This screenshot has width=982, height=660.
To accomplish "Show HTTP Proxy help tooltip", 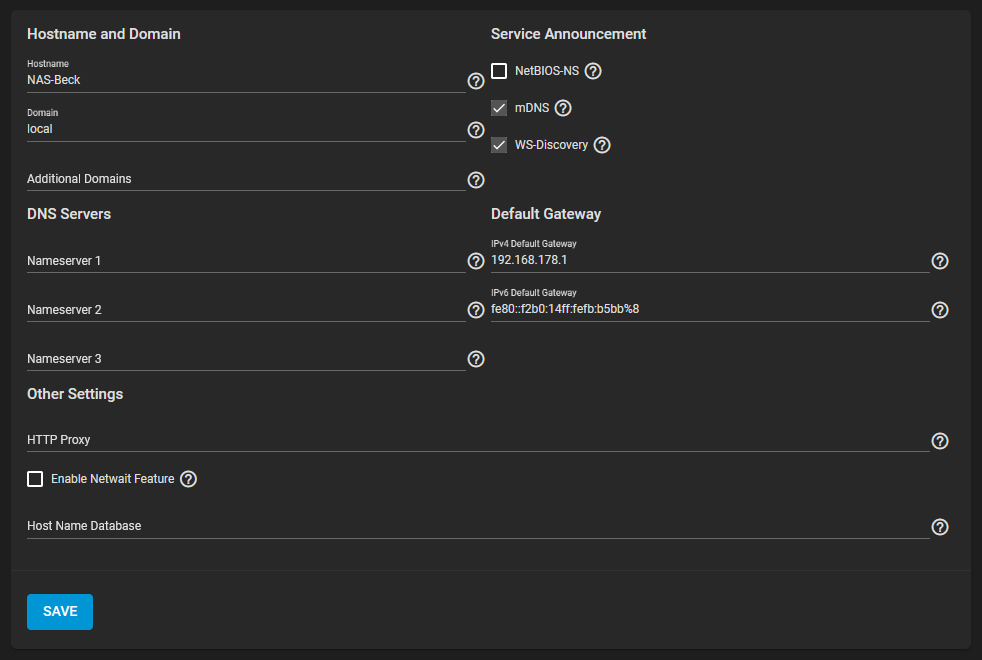I will point(939,441).
